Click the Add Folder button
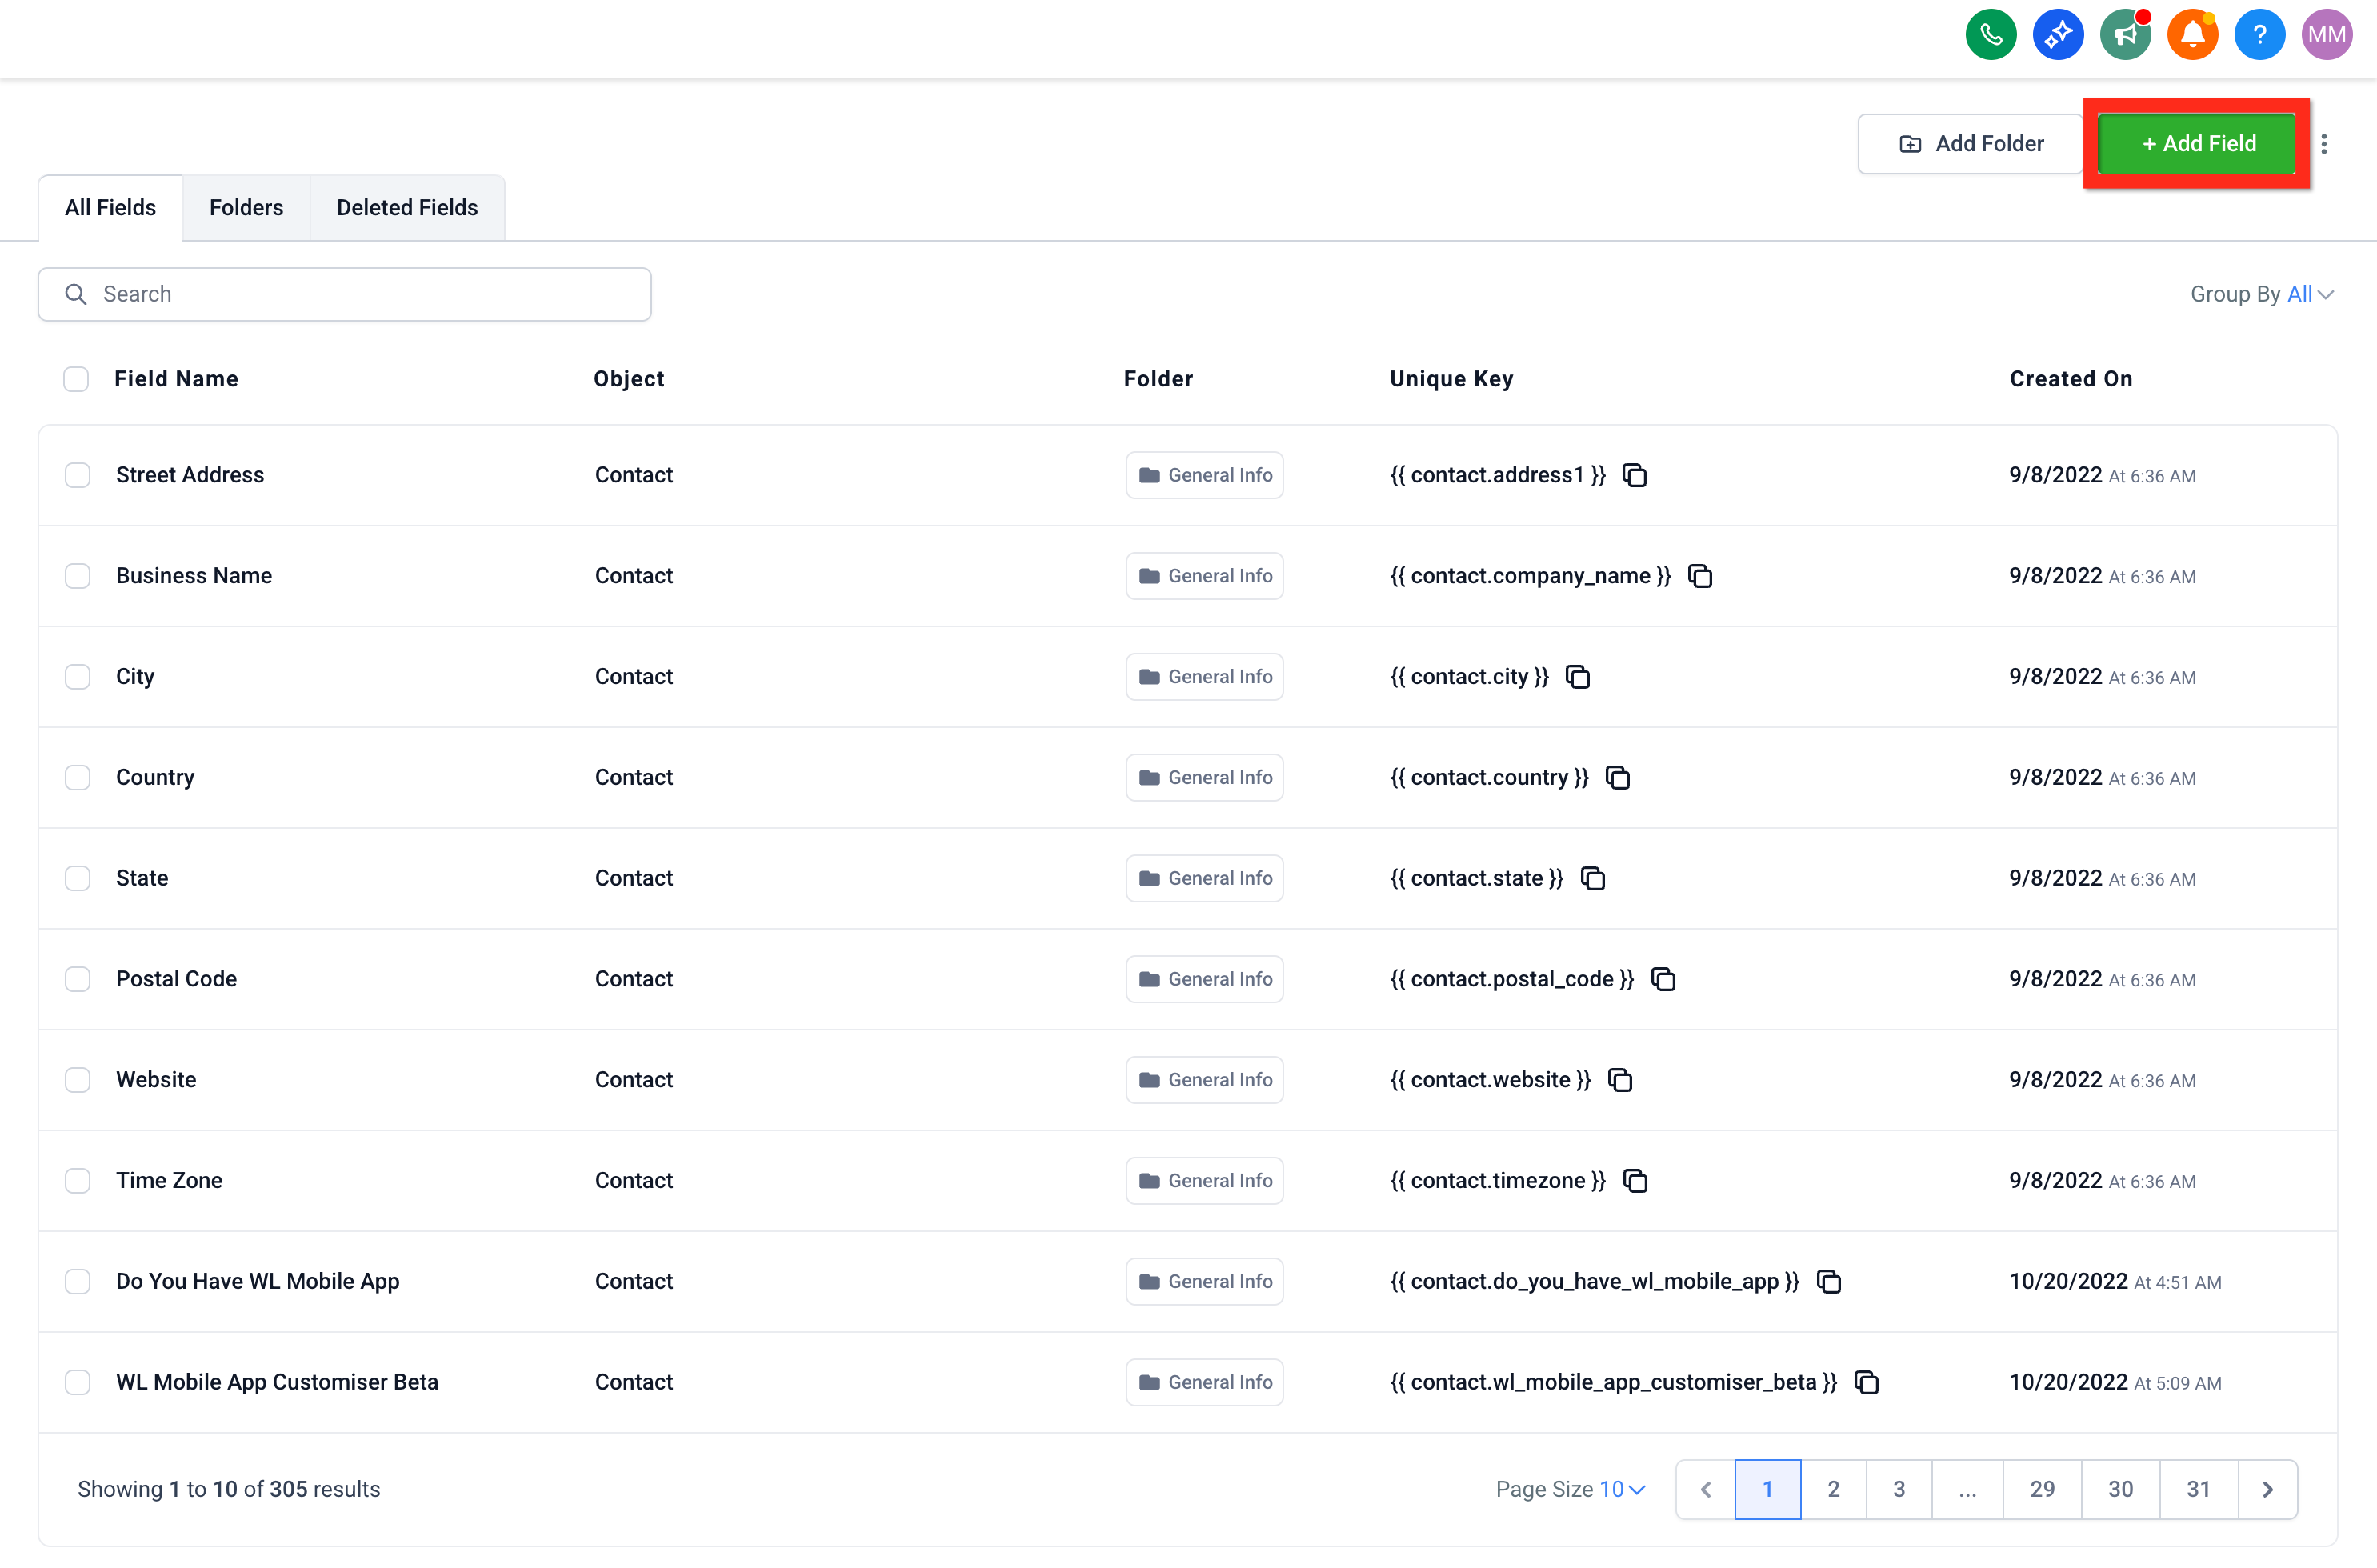This screenshot has width=2377, height=1568. (1970, 144)
